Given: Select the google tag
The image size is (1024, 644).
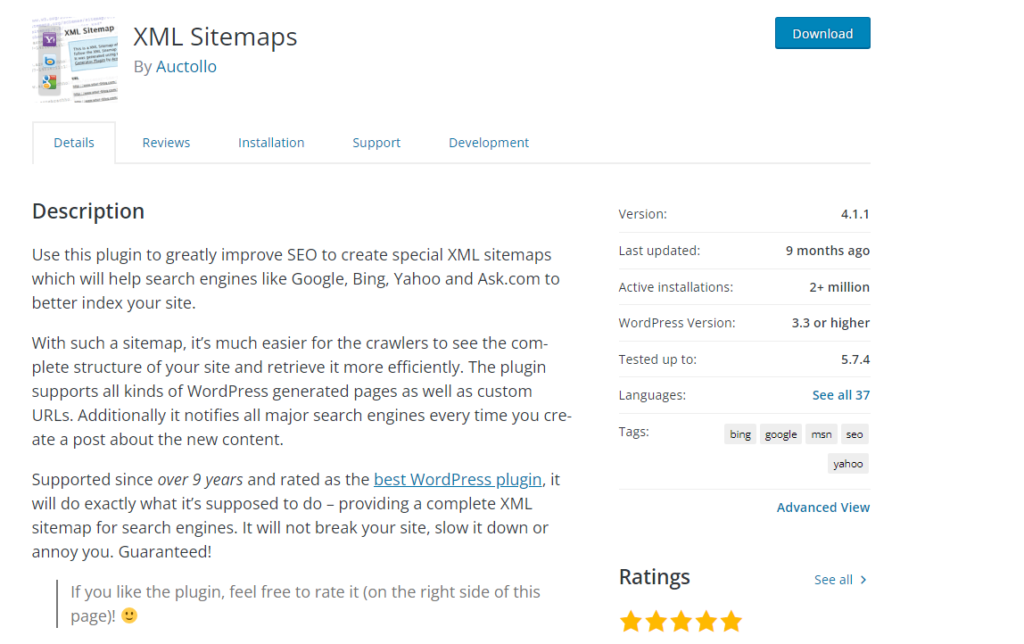Looking at the screenshot, I should (781, 434).
